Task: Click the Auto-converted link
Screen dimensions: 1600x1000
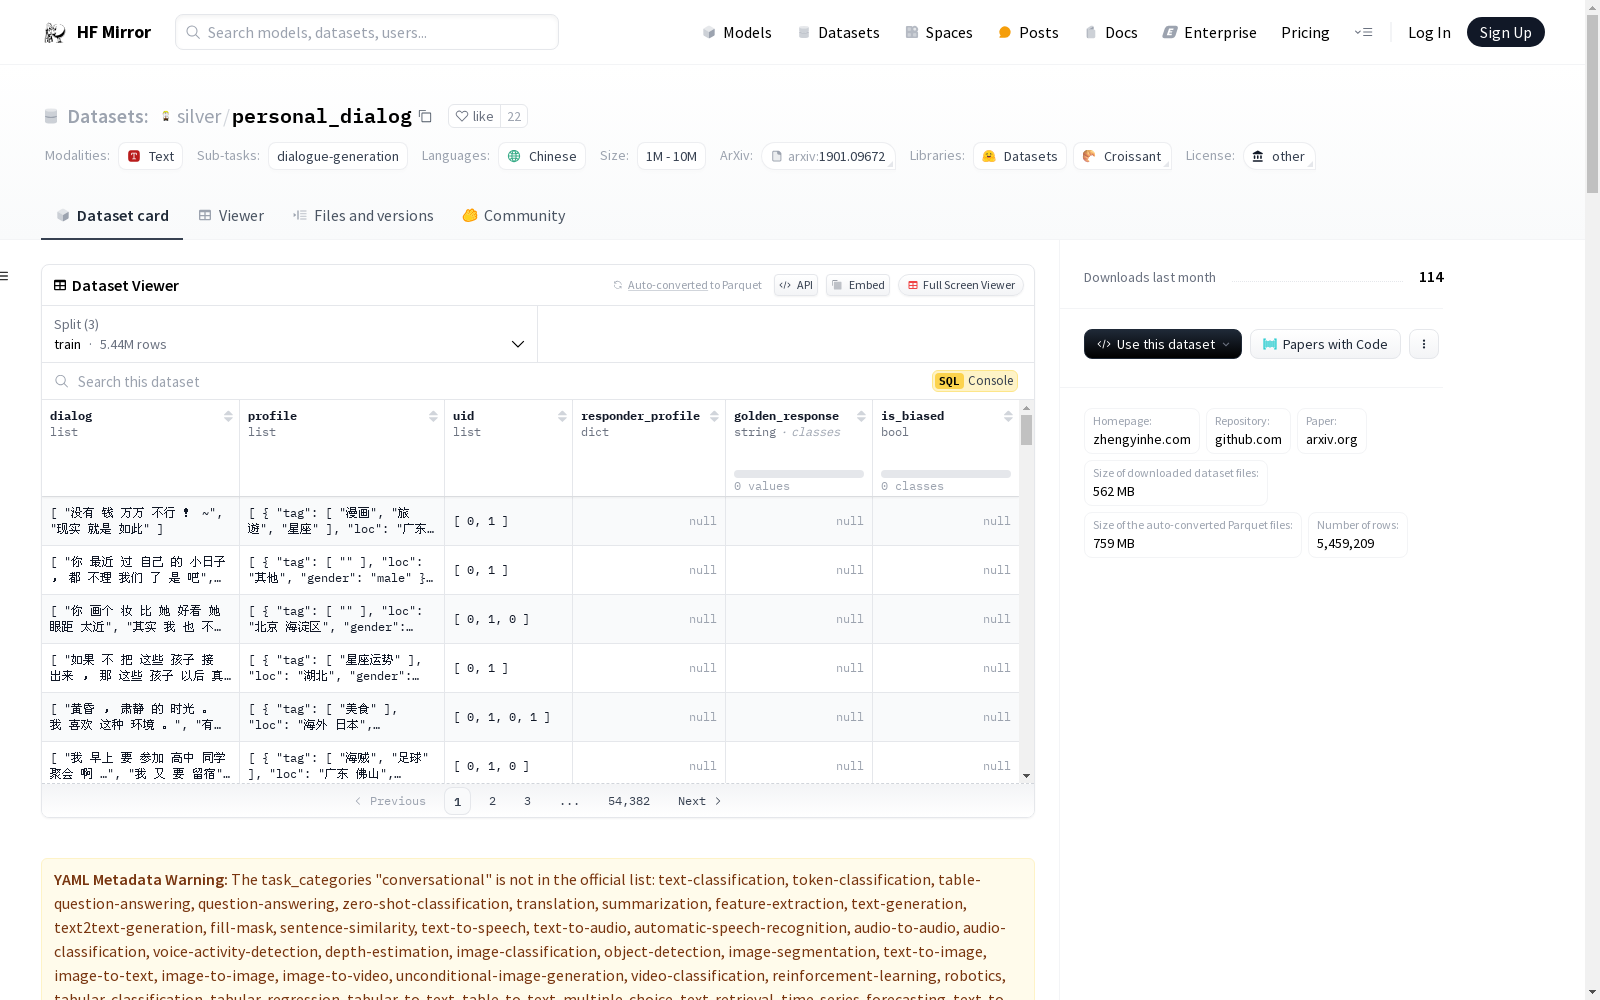Action: (x=668, y=285)
